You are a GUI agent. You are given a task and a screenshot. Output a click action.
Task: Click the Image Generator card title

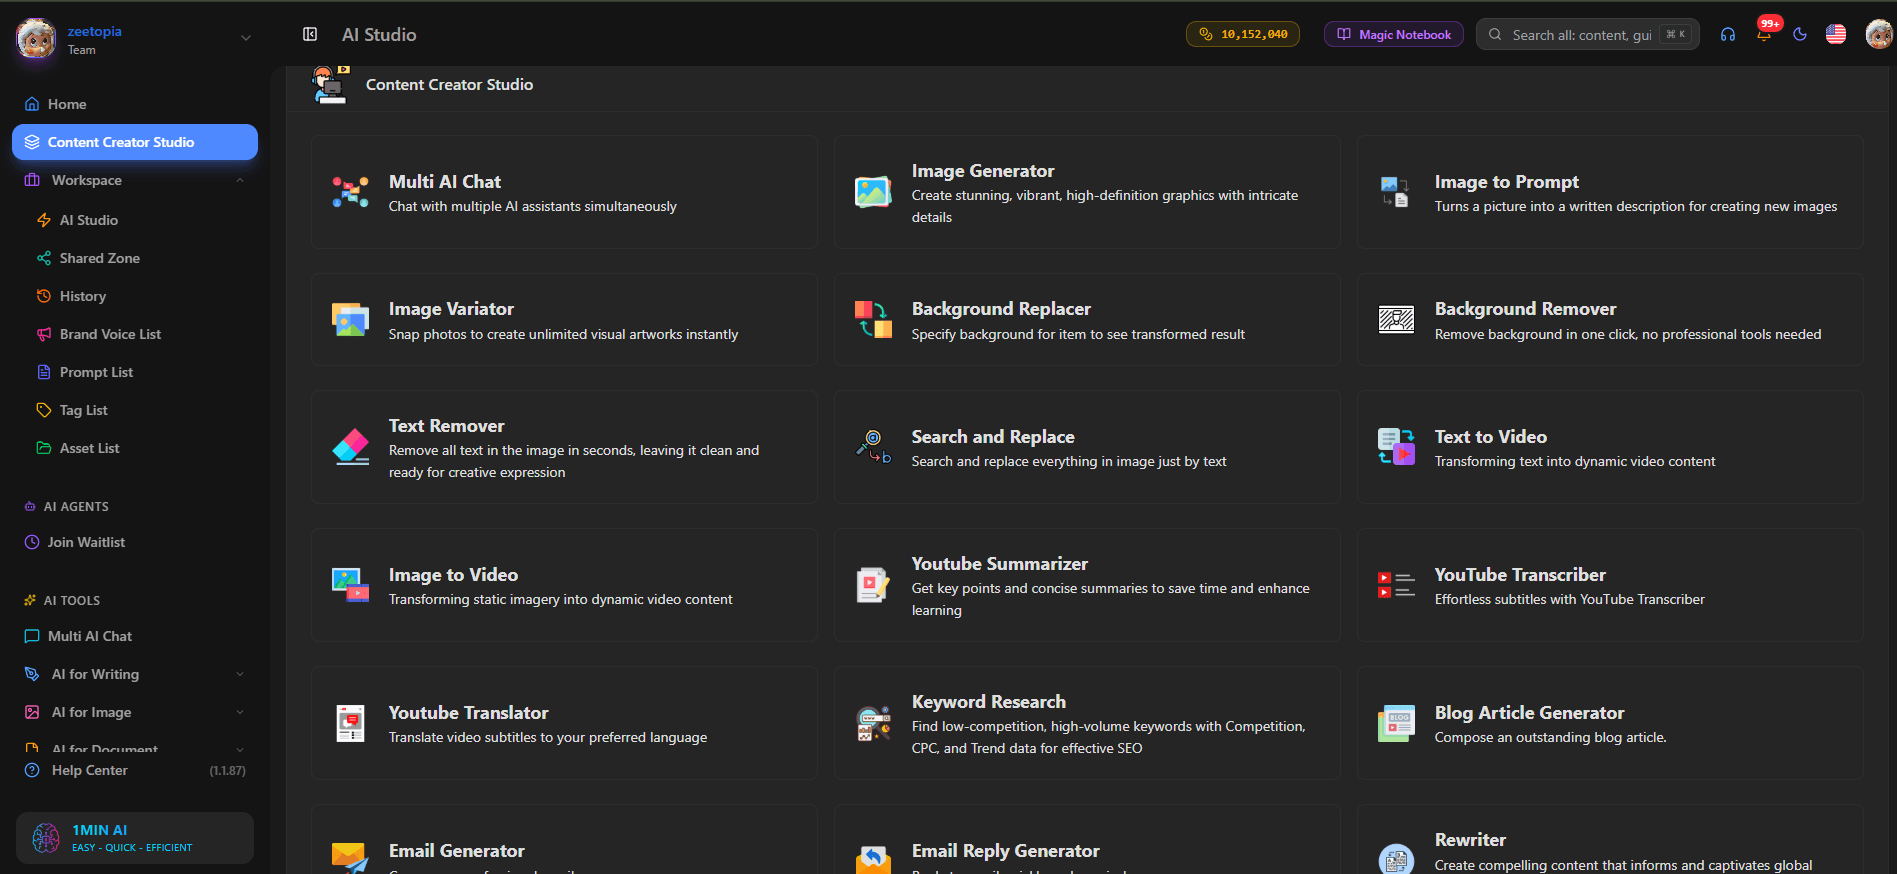point(983,171)
